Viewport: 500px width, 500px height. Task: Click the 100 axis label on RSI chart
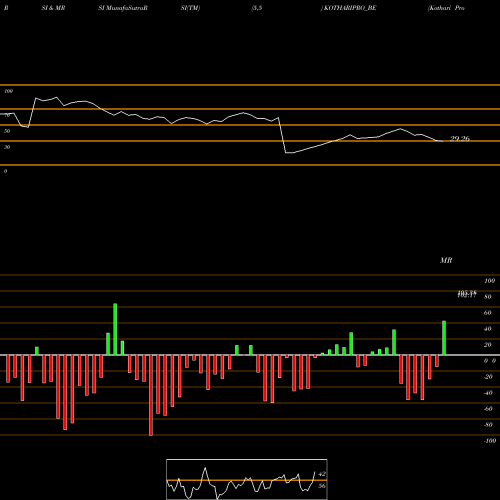click(9, 91)
